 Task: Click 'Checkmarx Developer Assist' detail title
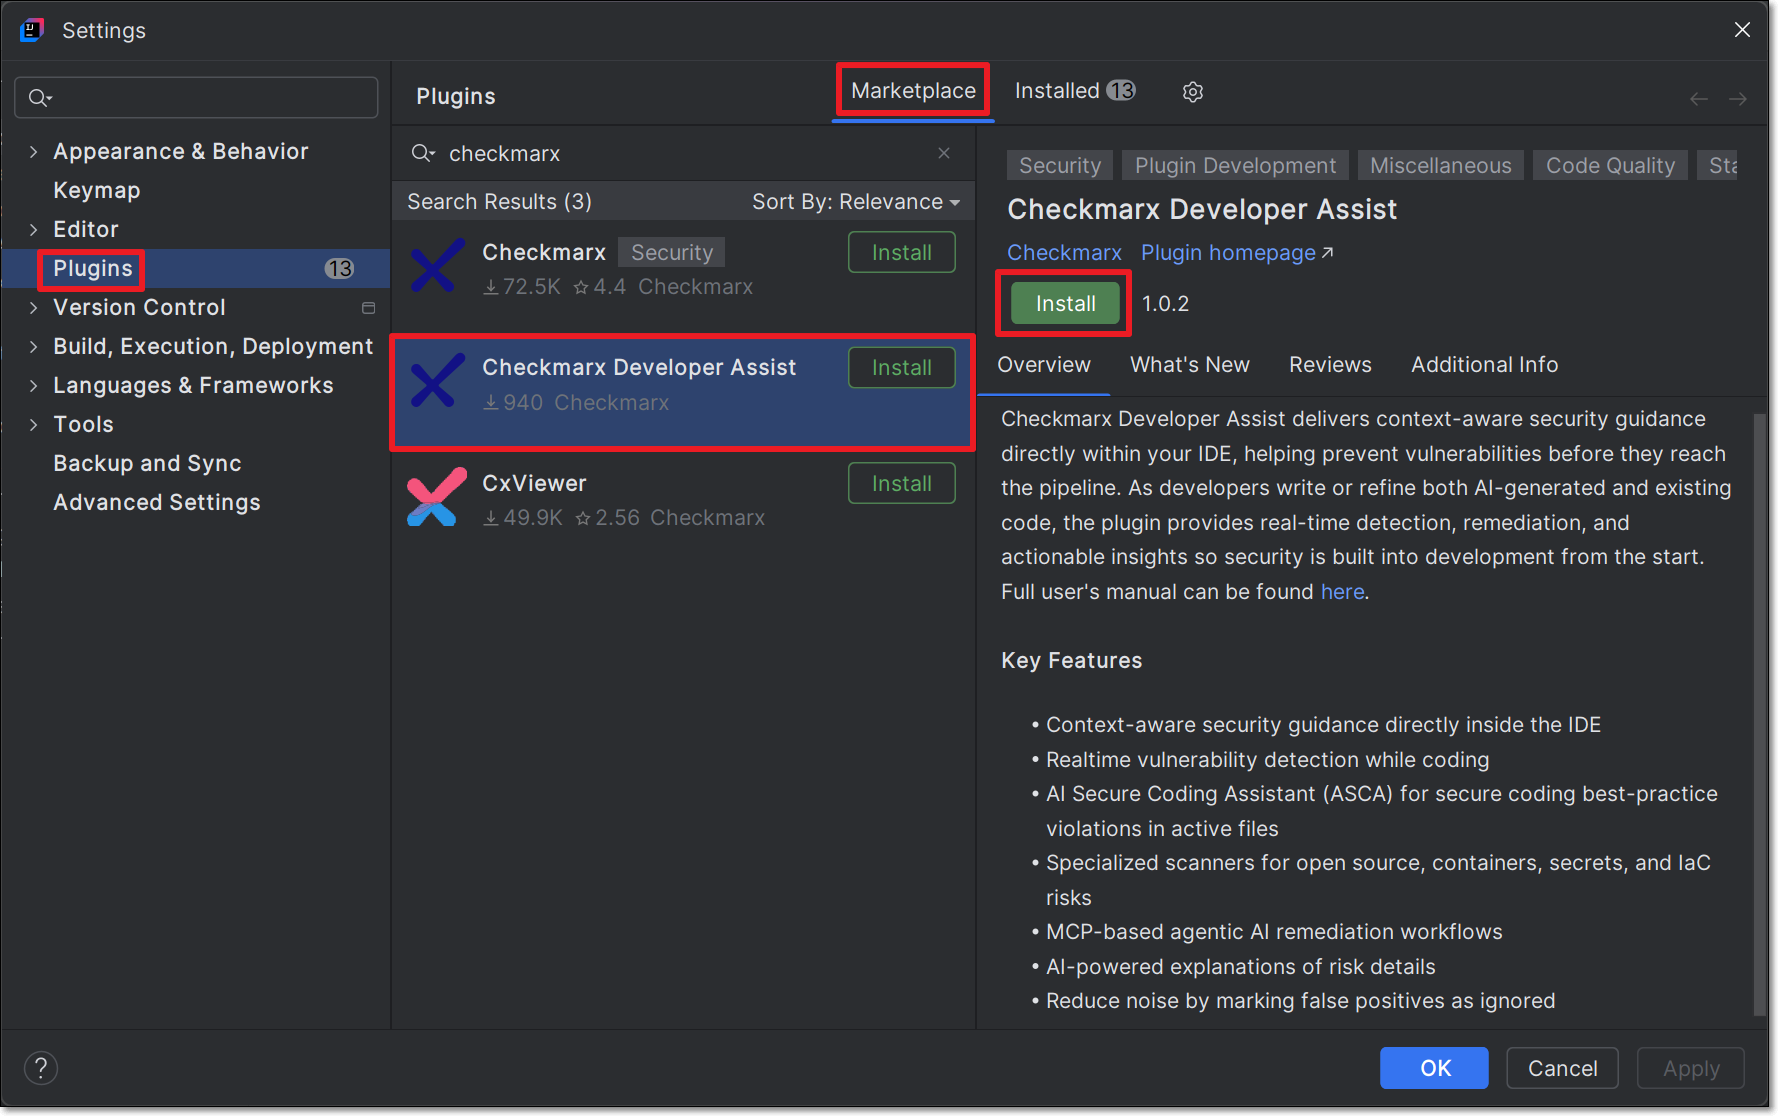point(1202,210)
